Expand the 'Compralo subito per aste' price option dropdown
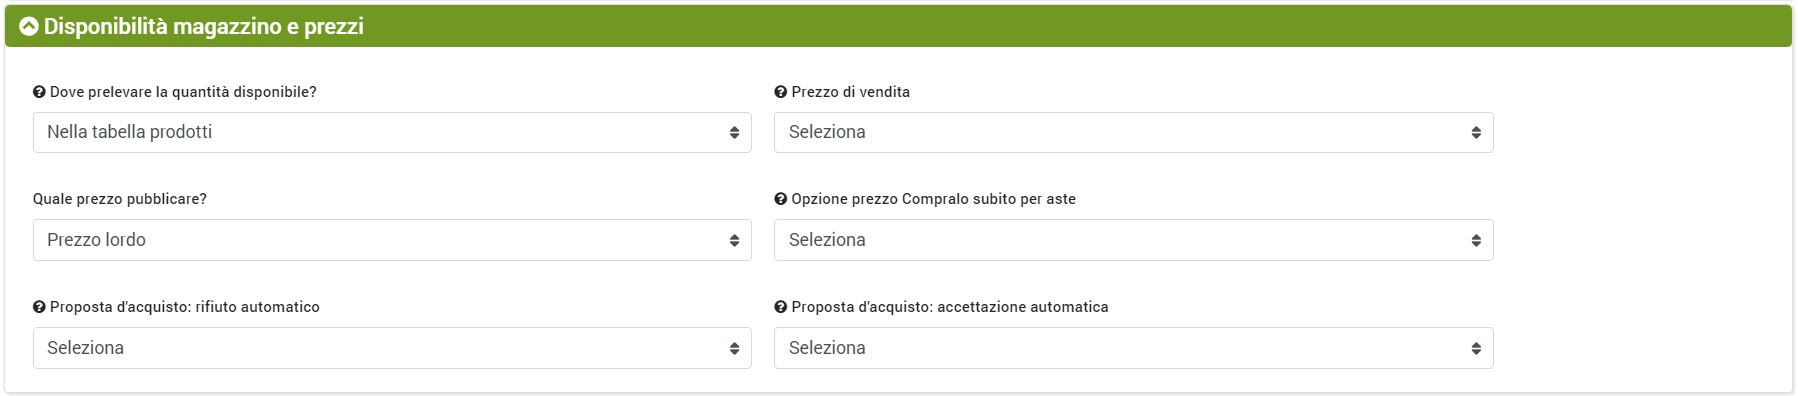The height and width of the screenshot is (396, 1798). [1134, 240]
